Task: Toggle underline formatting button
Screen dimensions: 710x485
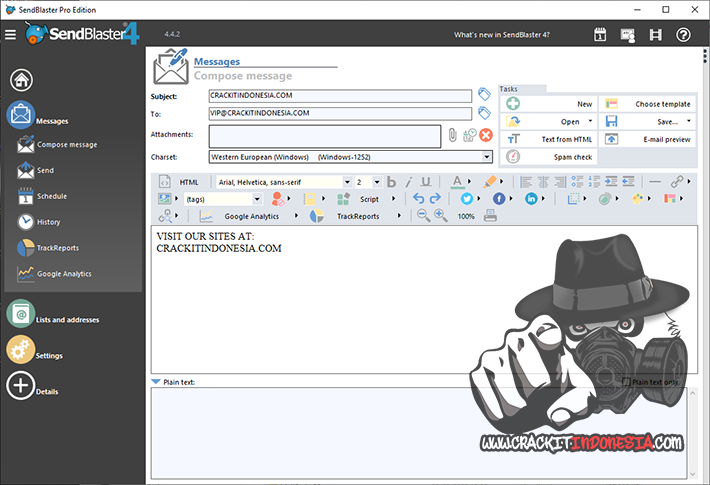Action: coord(426,182)
